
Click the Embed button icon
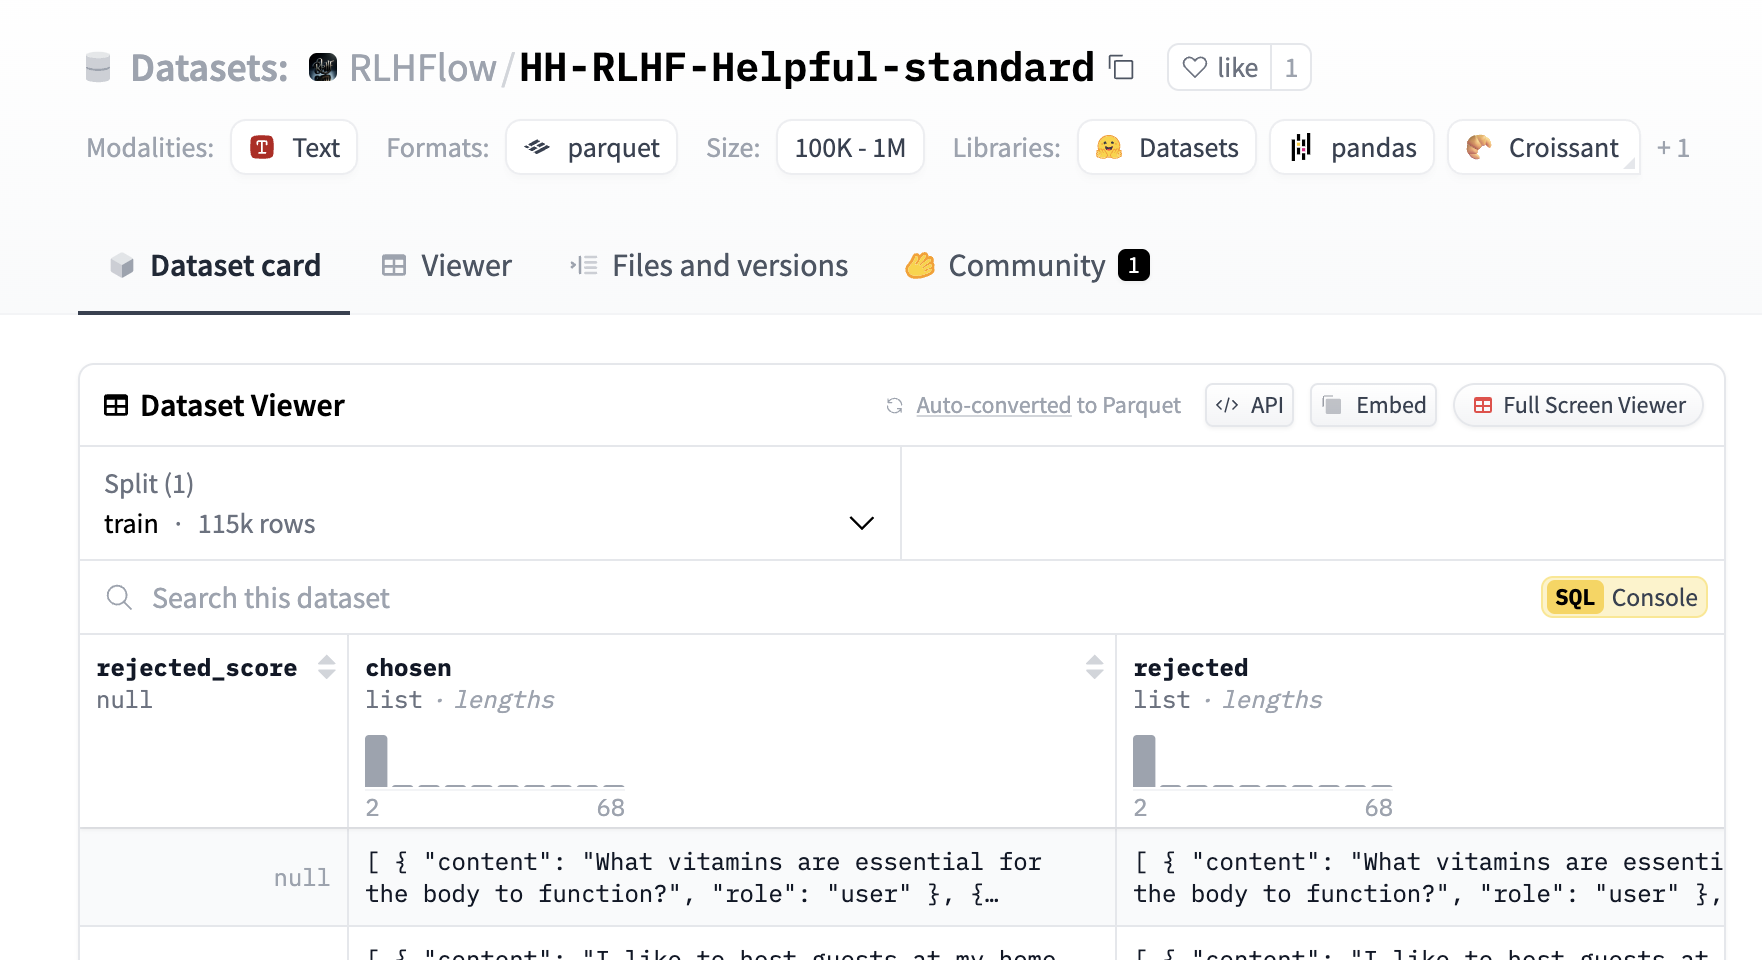click(x=1332, y=405)
